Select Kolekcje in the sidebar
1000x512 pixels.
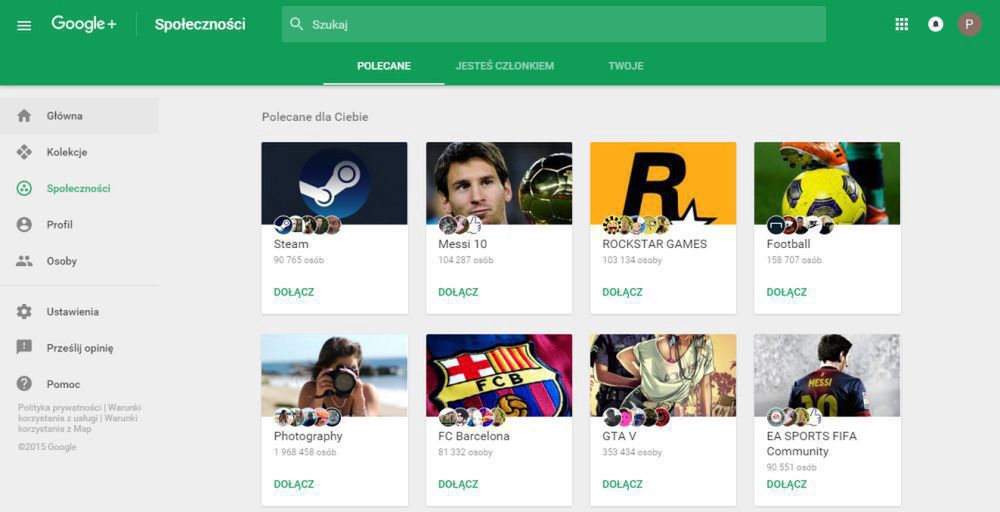(79, 152)
